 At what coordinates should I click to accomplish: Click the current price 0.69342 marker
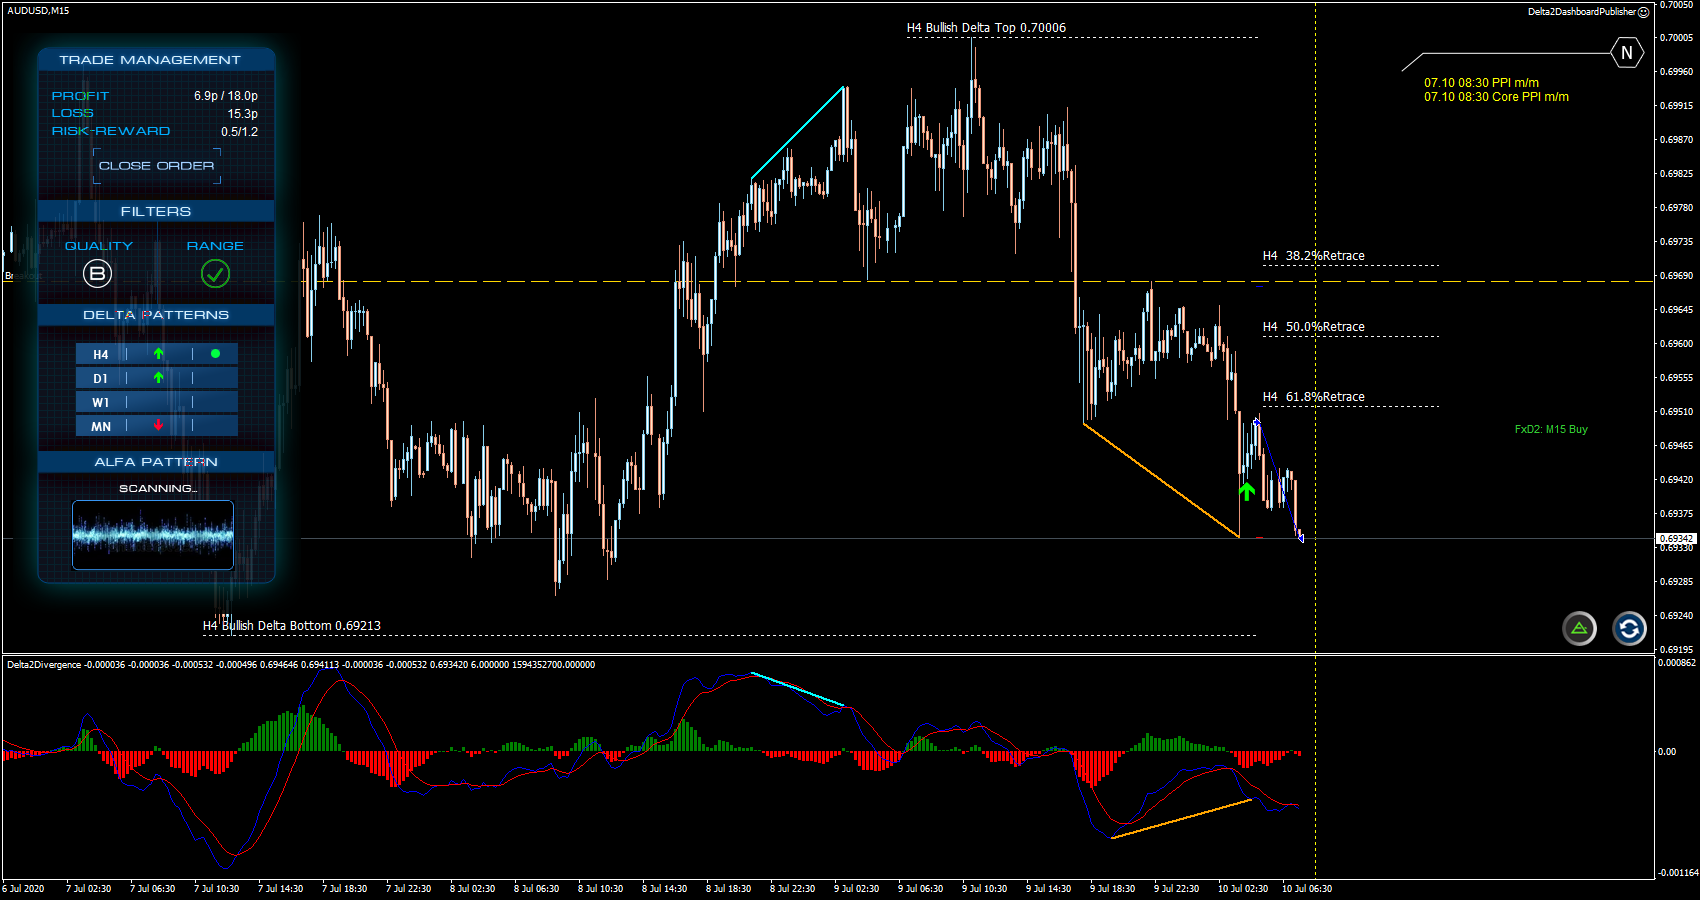(1676, 539)
